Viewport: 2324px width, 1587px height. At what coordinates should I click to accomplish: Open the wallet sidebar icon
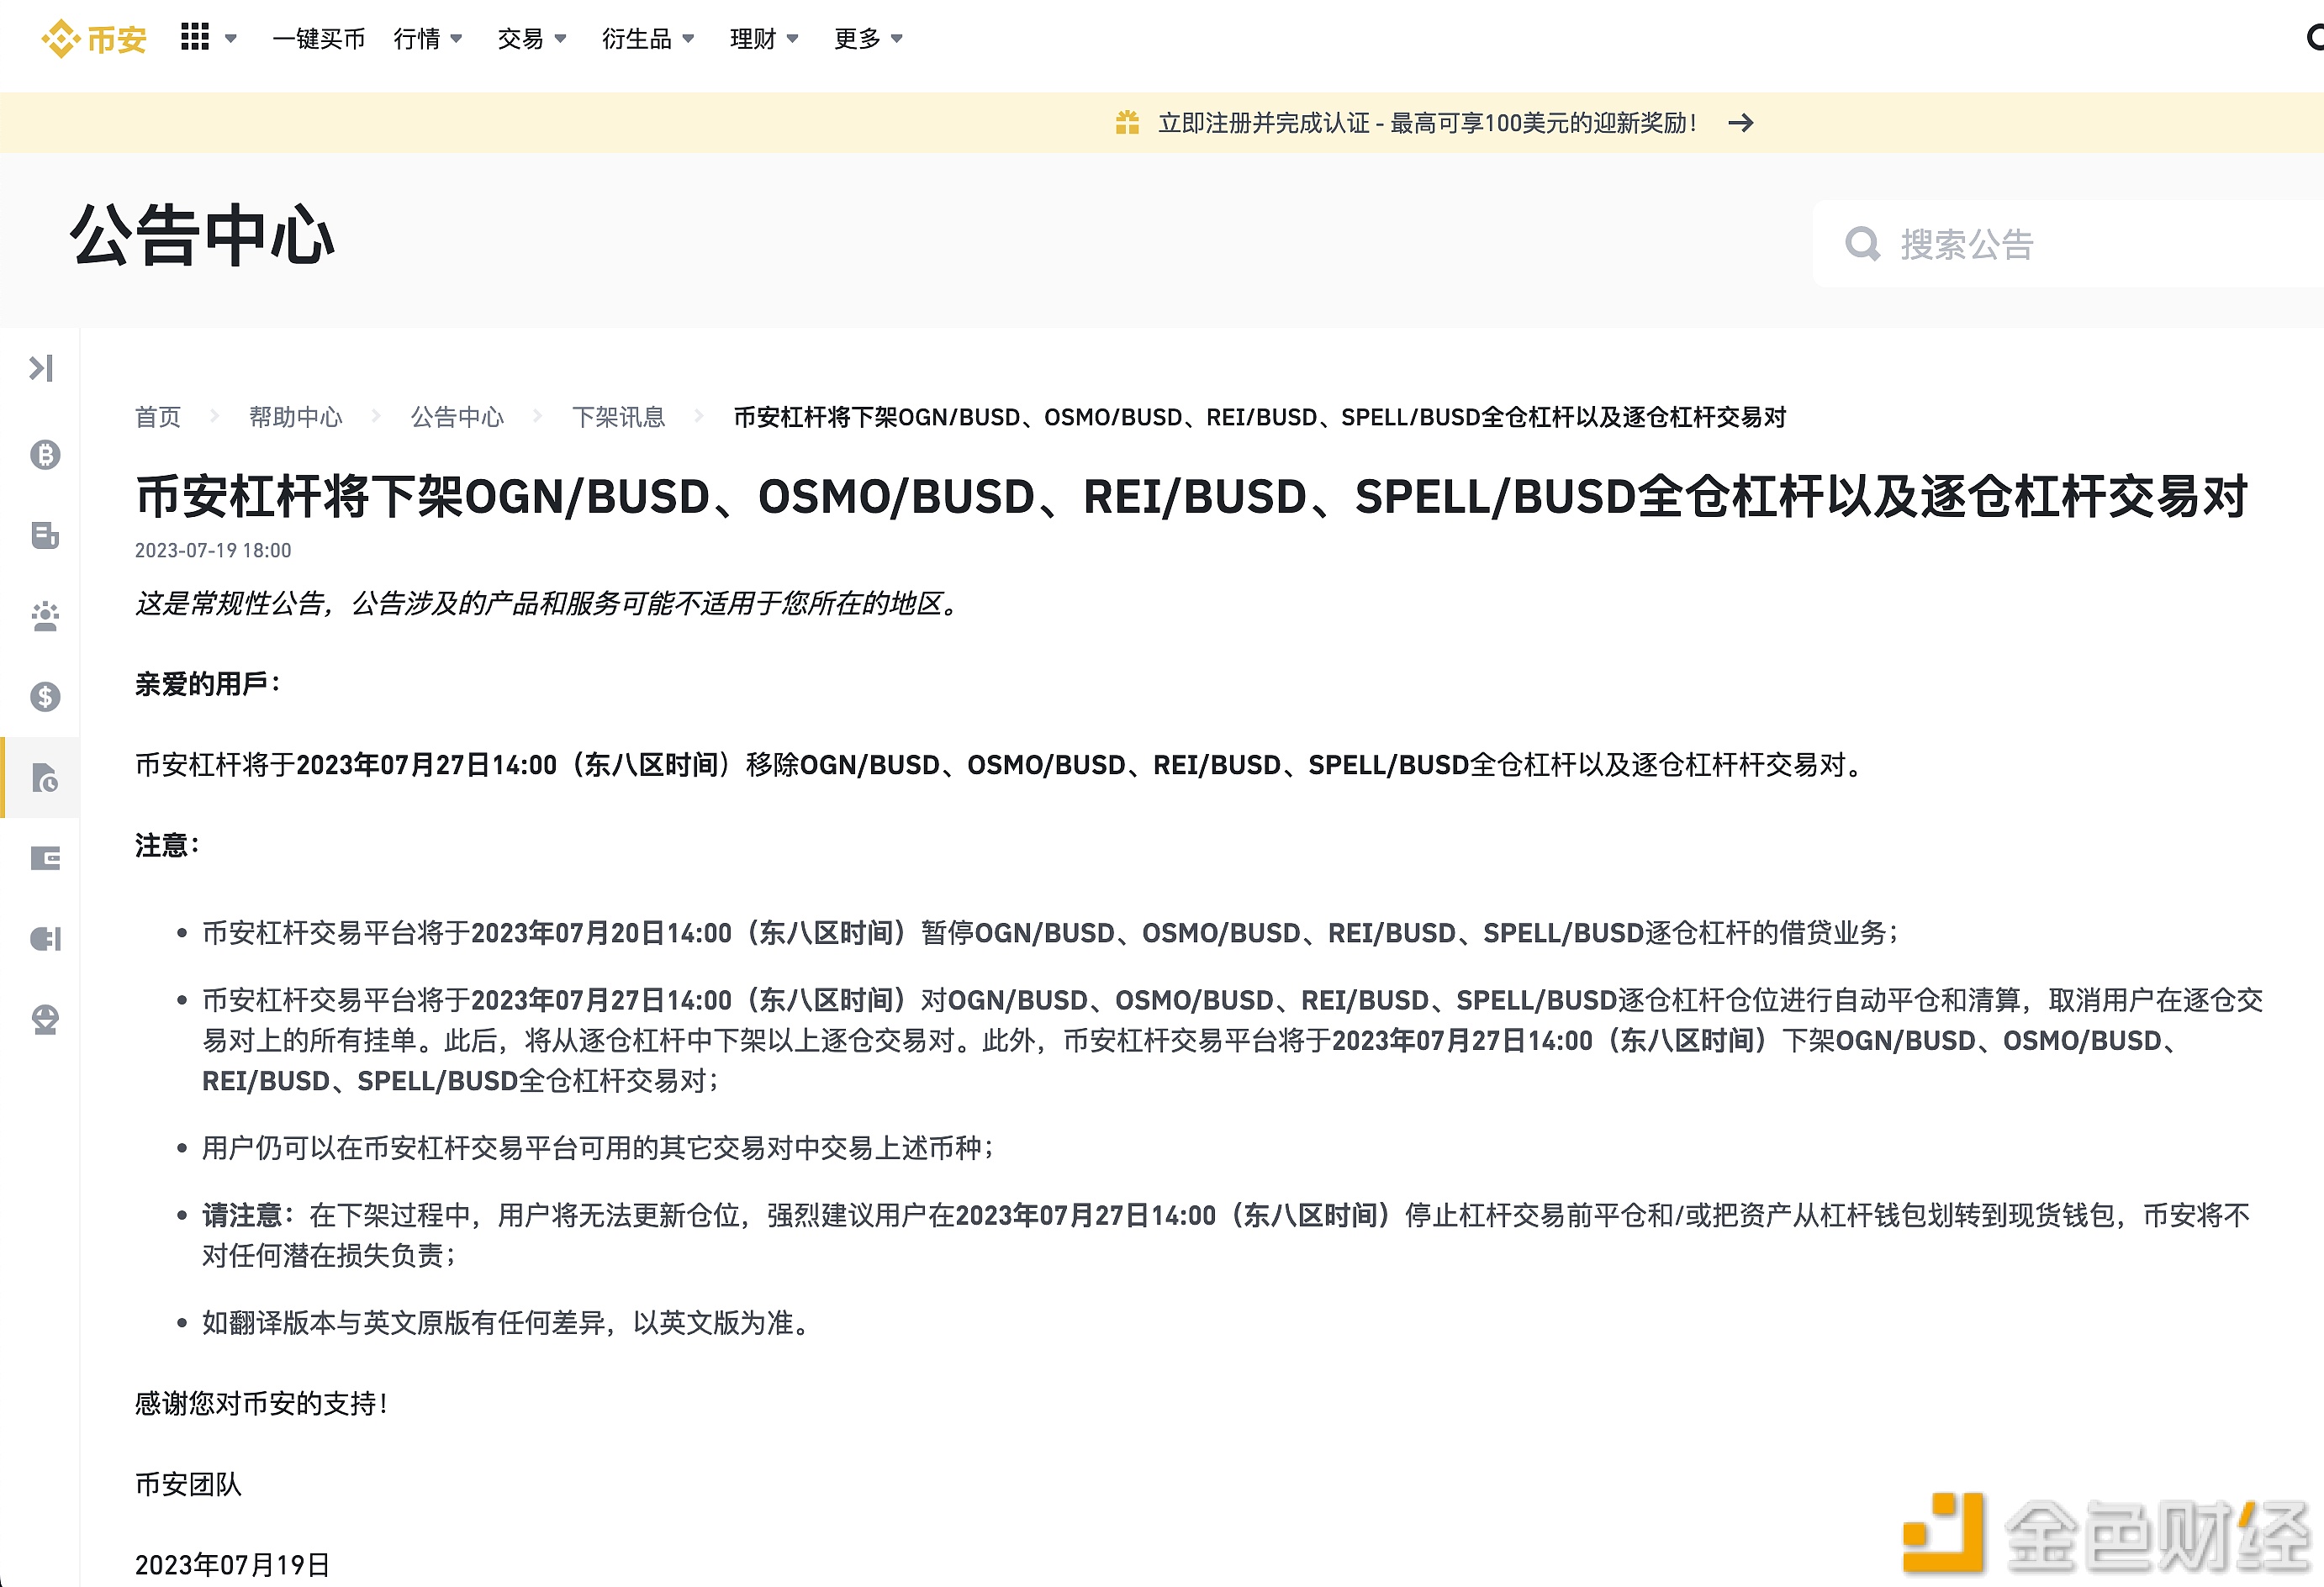click(x=45, y=858)
